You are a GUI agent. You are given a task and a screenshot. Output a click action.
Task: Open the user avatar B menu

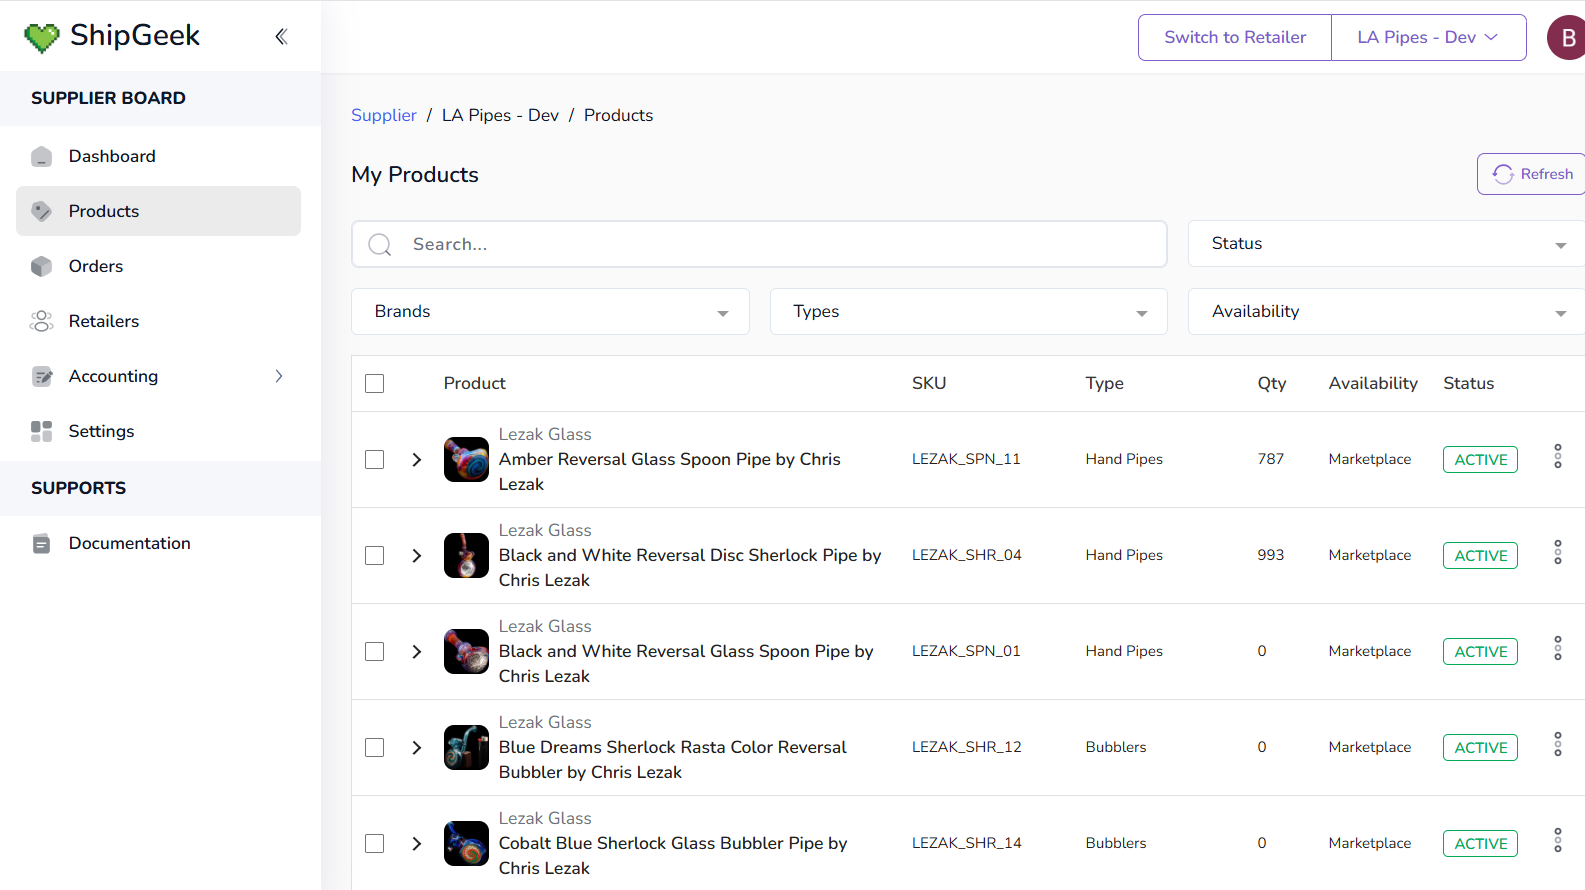(x=1566, y=38)
